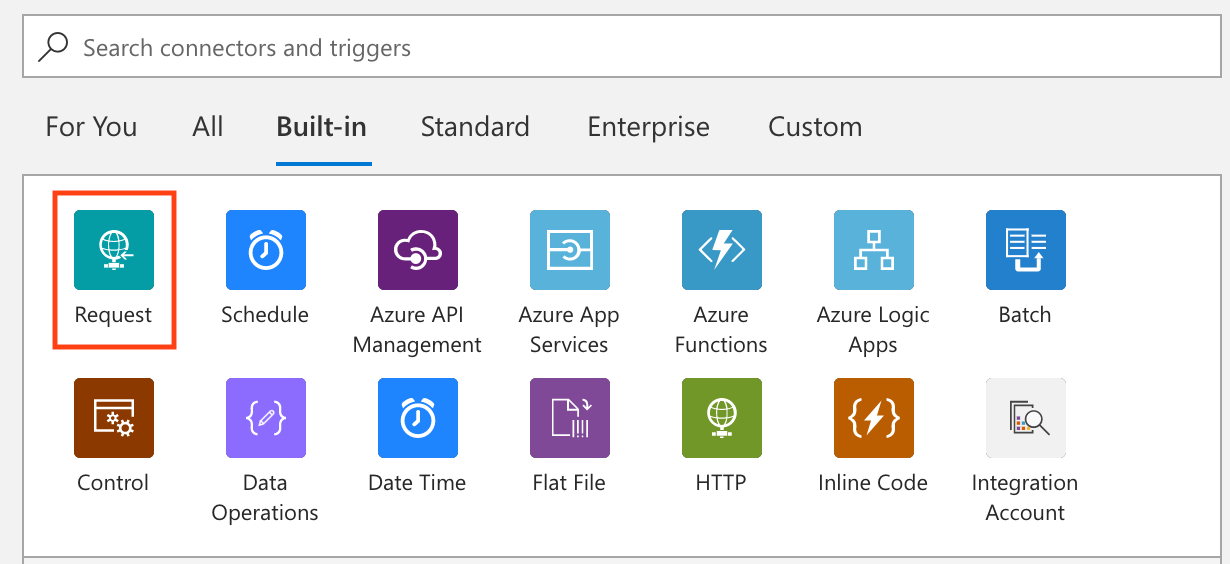Focus the Search connectors and triggers field
This screenshot has width=1230, height=564.
tap(622, 47)
